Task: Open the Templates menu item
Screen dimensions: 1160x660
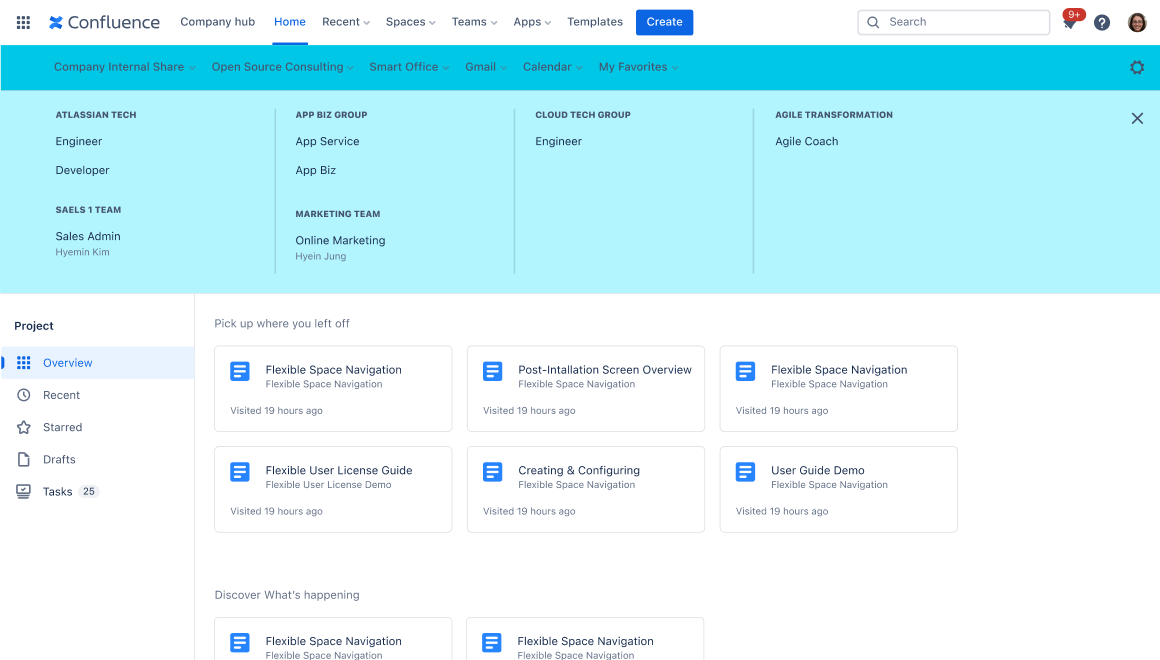Action: (595, 22)
